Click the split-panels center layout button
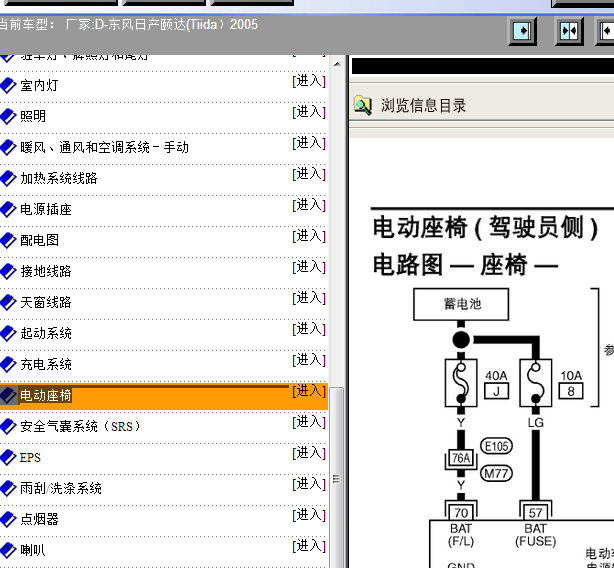 point(569,31)
